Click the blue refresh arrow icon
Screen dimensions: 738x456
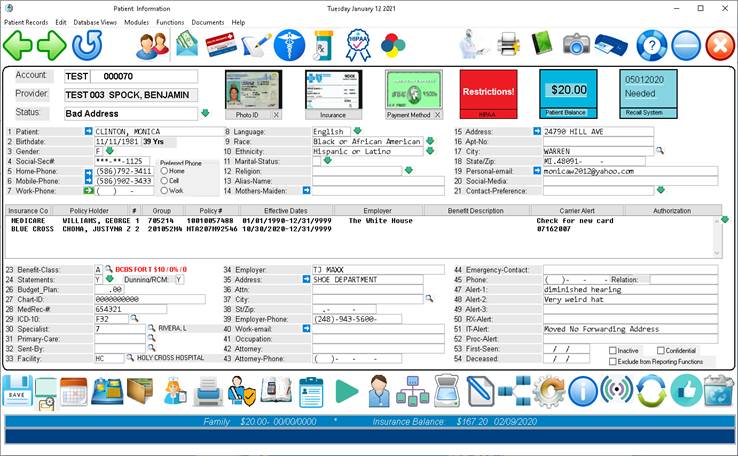(87, 45)
